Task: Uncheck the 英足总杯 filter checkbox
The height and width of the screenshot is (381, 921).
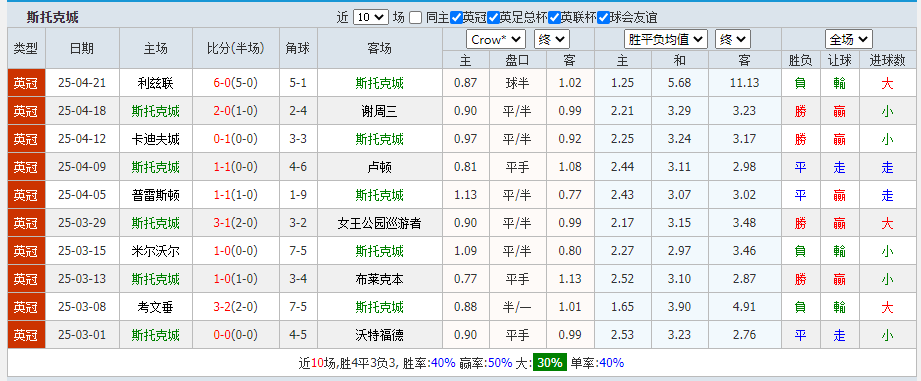Action: point(493,18)
